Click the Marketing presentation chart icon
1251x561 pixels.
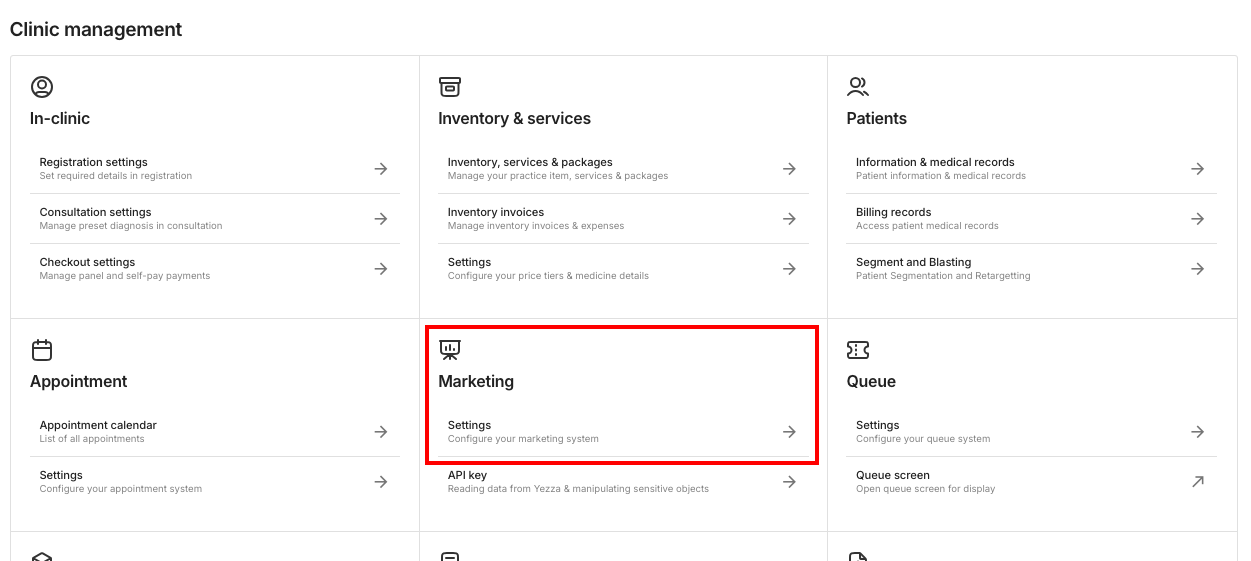pyautogui.click(x=450, y=350)
